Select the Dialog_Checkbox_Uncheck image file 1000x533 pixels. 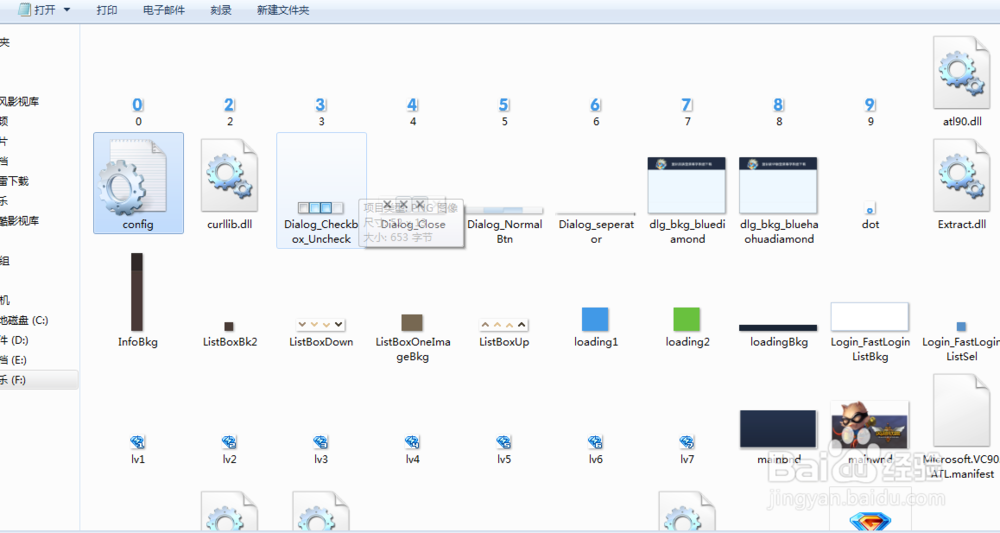pos(321,208)
